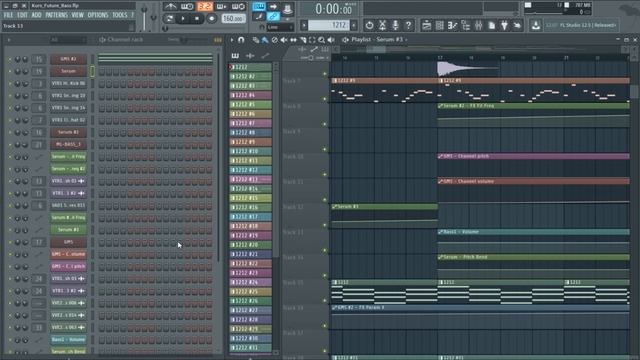640x360 pixels.
Task: Toggle the multilink to controllers icon
Action: pyautogui.click(x=273, y=17)
